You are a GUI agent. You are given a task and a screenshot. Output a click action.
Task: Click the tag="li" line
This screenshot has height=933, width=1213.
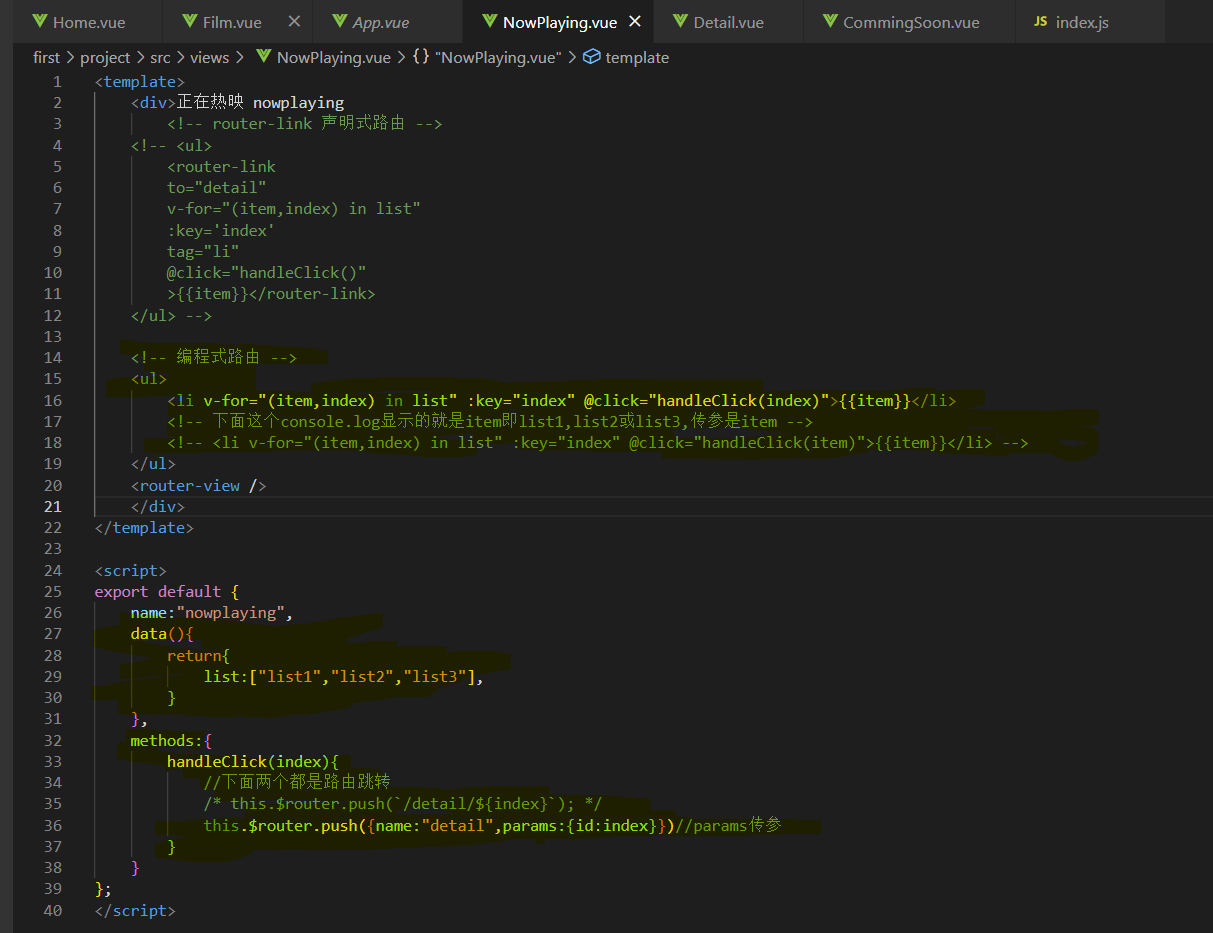[x=203, y=251]
